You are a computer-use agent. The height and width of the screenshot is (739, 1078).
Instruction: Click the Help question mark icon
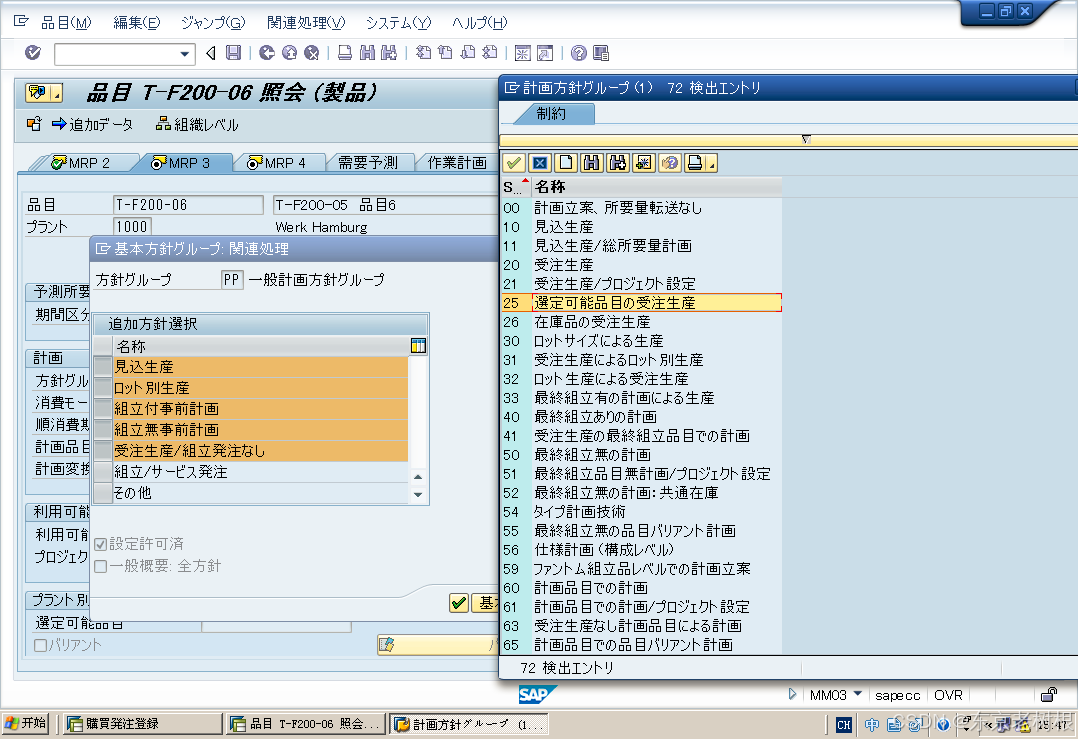click(579, 53)
